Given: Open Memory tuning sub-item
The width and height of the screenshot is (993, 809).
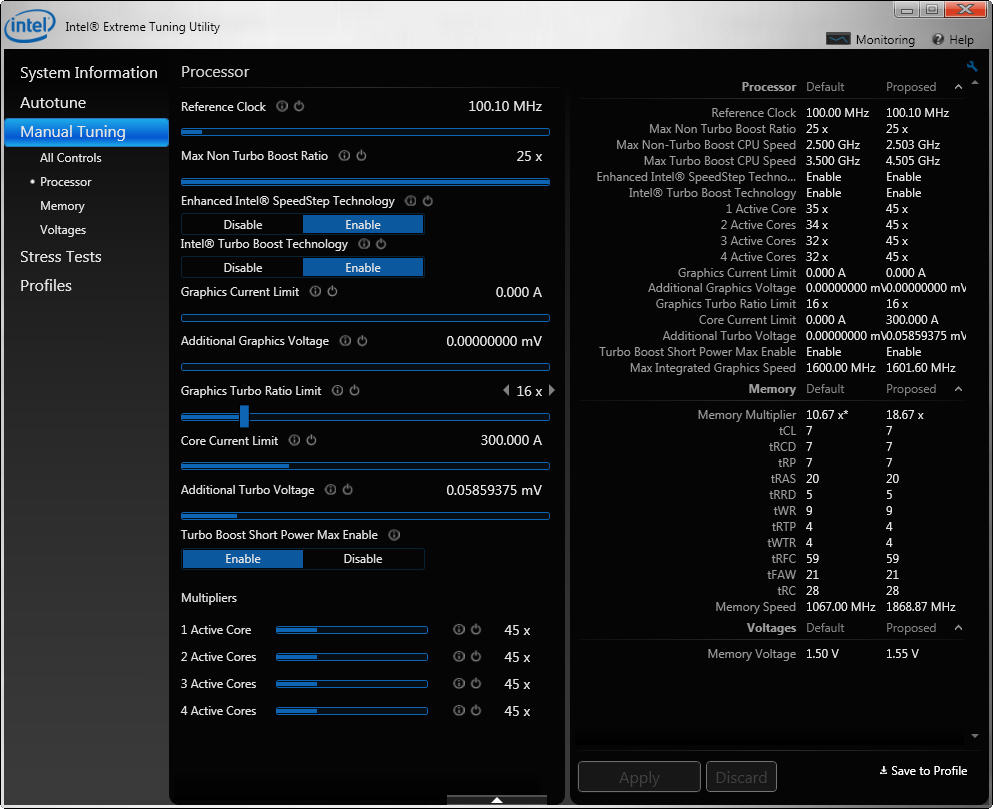Looking at the screenshot, I should tap(62, 206).
